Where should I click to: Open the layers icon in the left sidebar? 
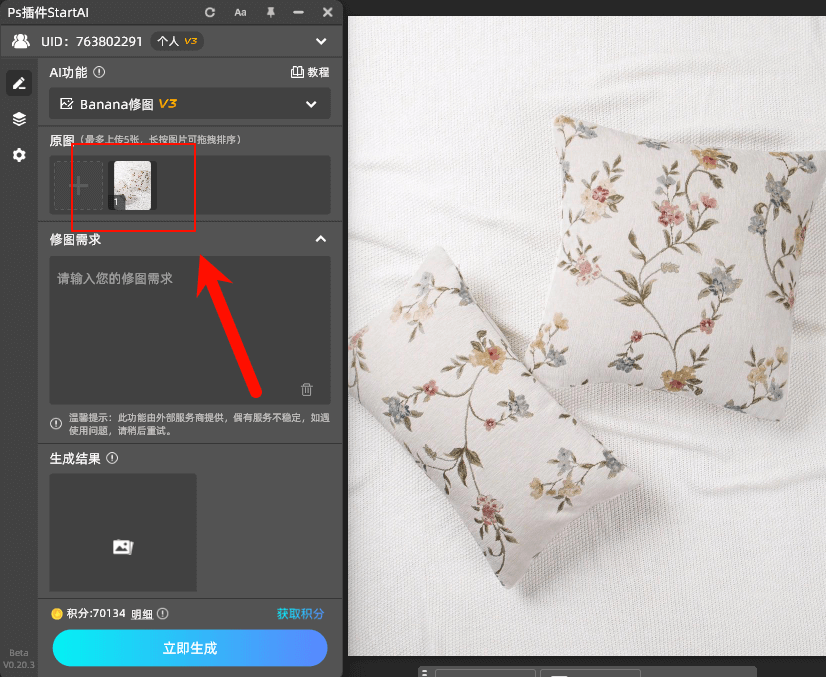click(18, 119)
